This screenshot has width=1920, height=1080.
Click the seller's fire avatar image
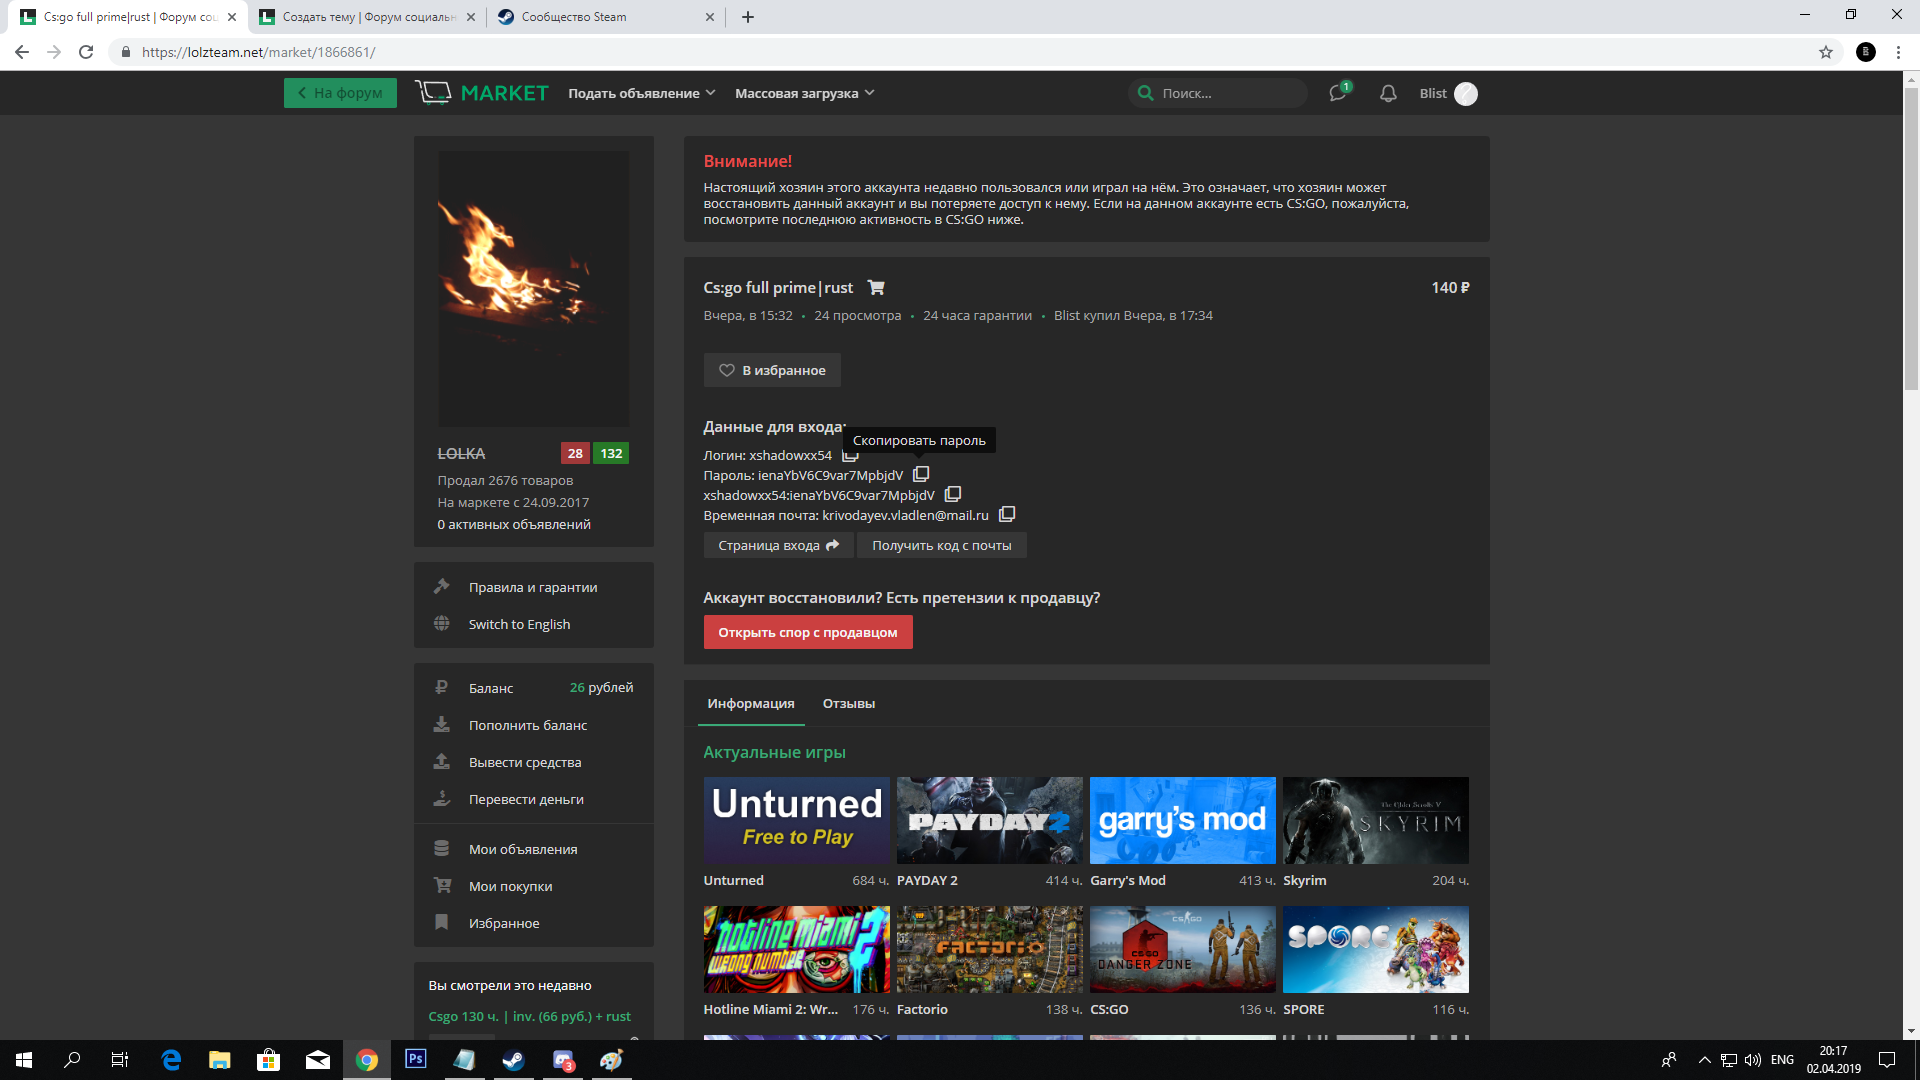534,289
